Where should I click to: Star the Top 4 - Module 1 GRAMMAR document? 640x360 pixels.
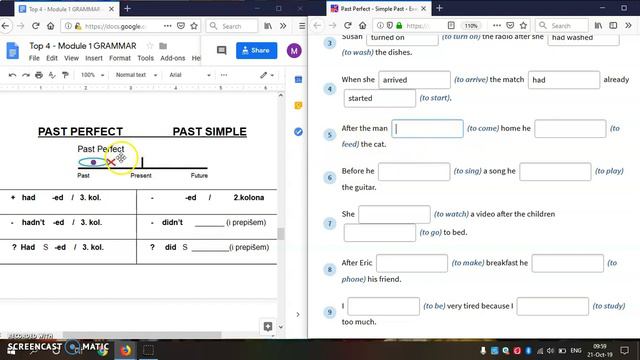tap(150, 46)
